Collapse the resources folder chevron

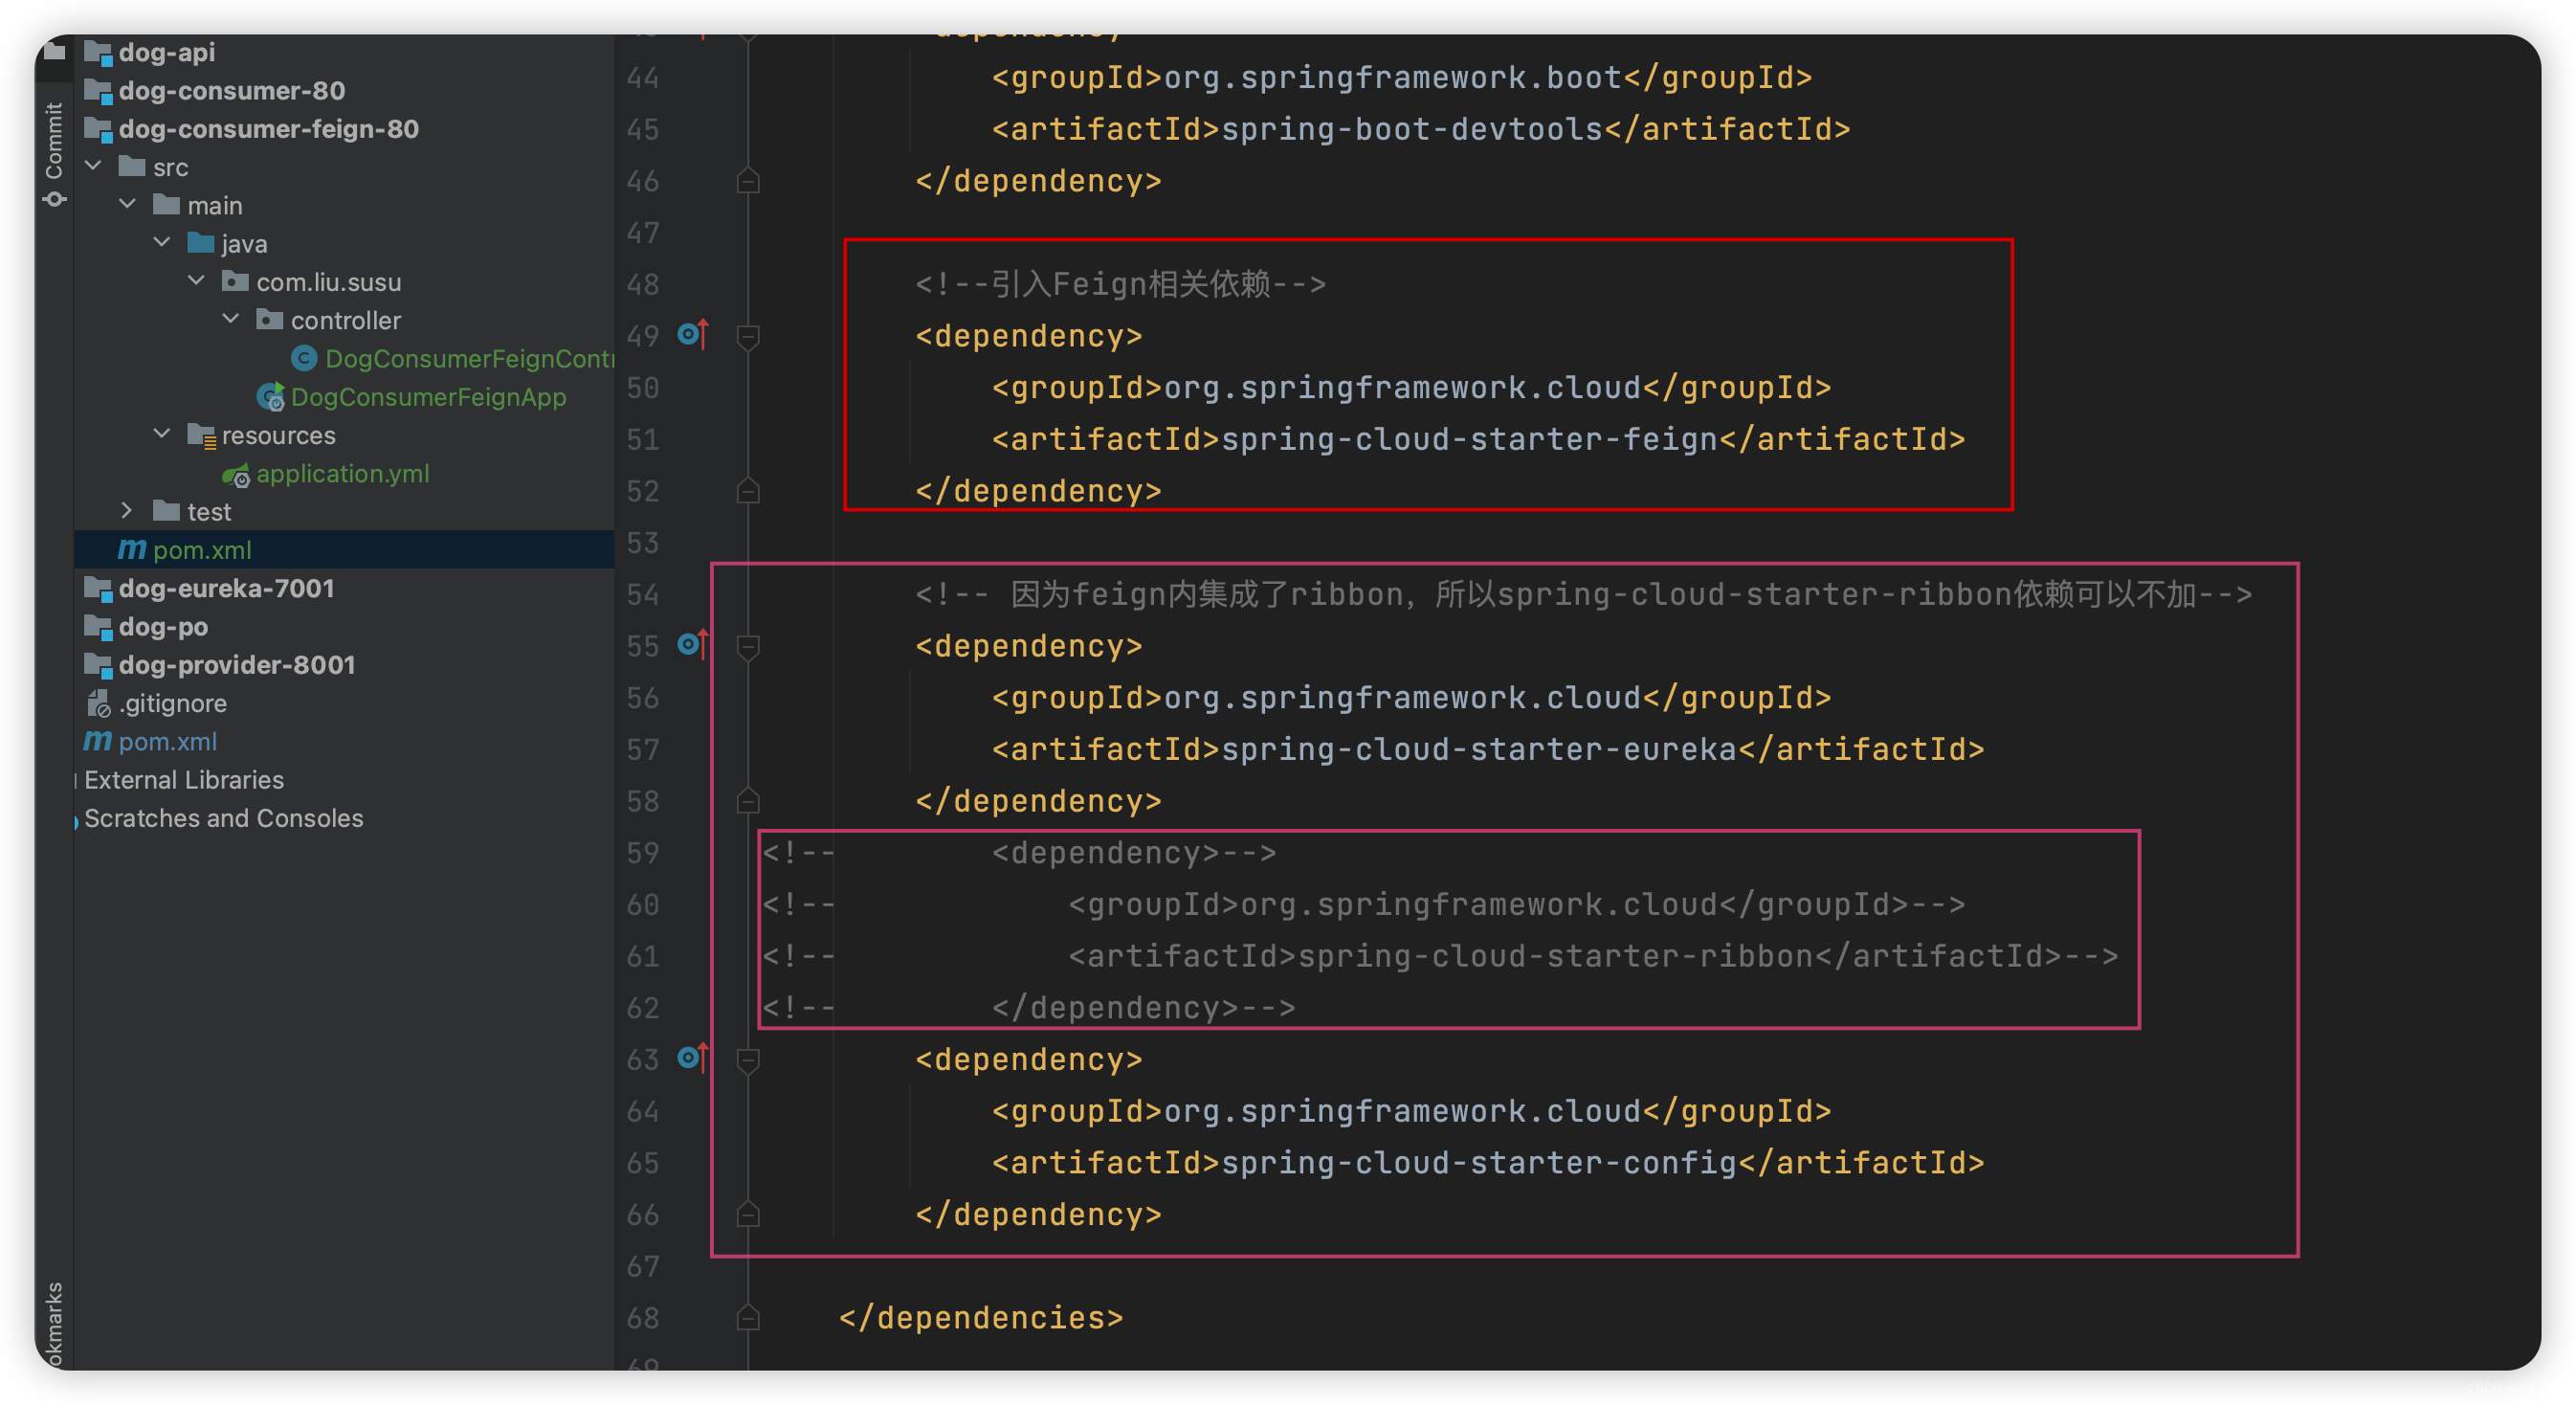(162, 434)
